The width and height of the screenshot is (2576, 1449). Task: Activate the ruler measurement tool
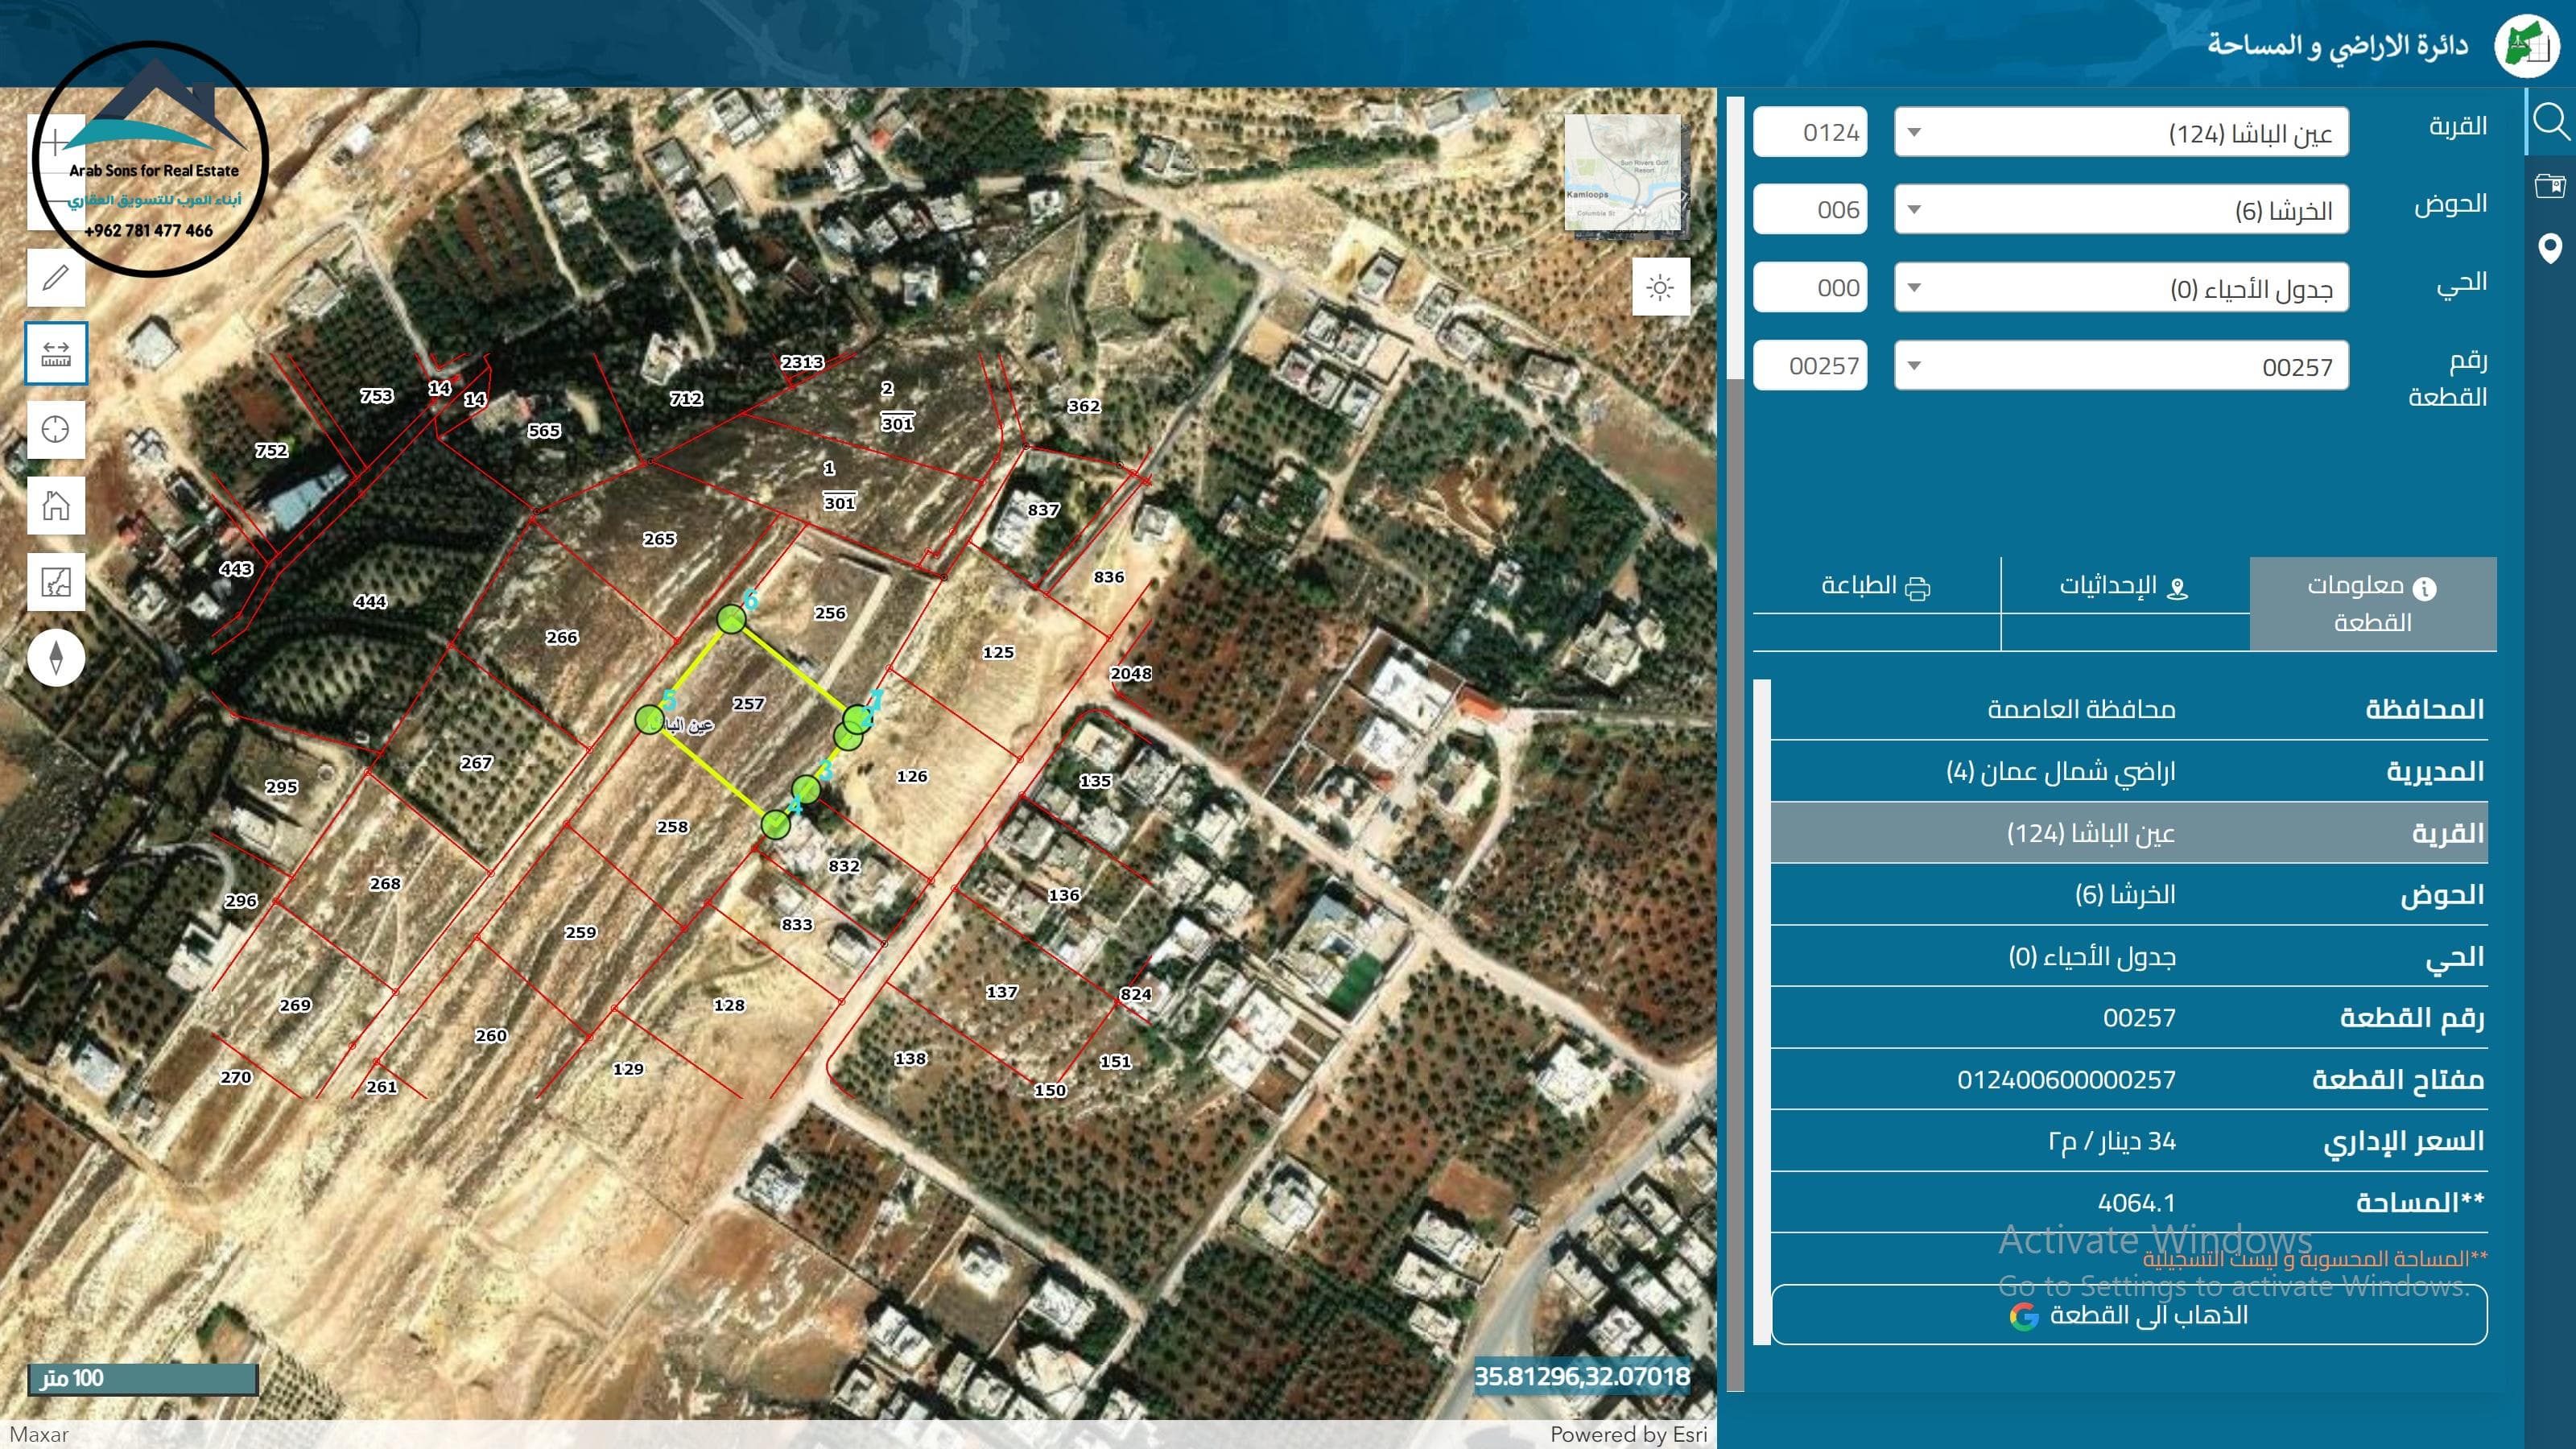56,353
